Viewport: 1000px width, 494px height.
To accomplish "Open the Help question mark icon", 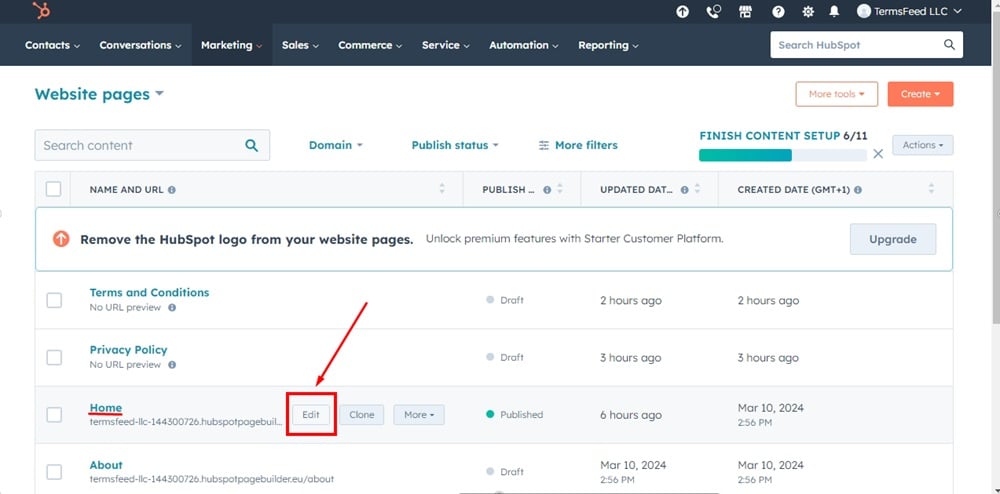I will pos(778,11).
